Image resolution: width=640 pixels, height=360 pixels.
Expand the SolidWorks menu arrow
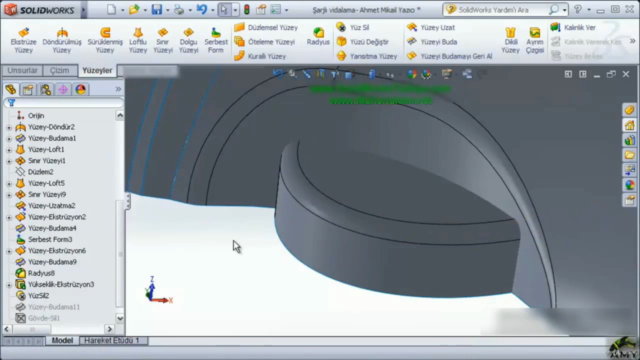click(x=83, y=10)
